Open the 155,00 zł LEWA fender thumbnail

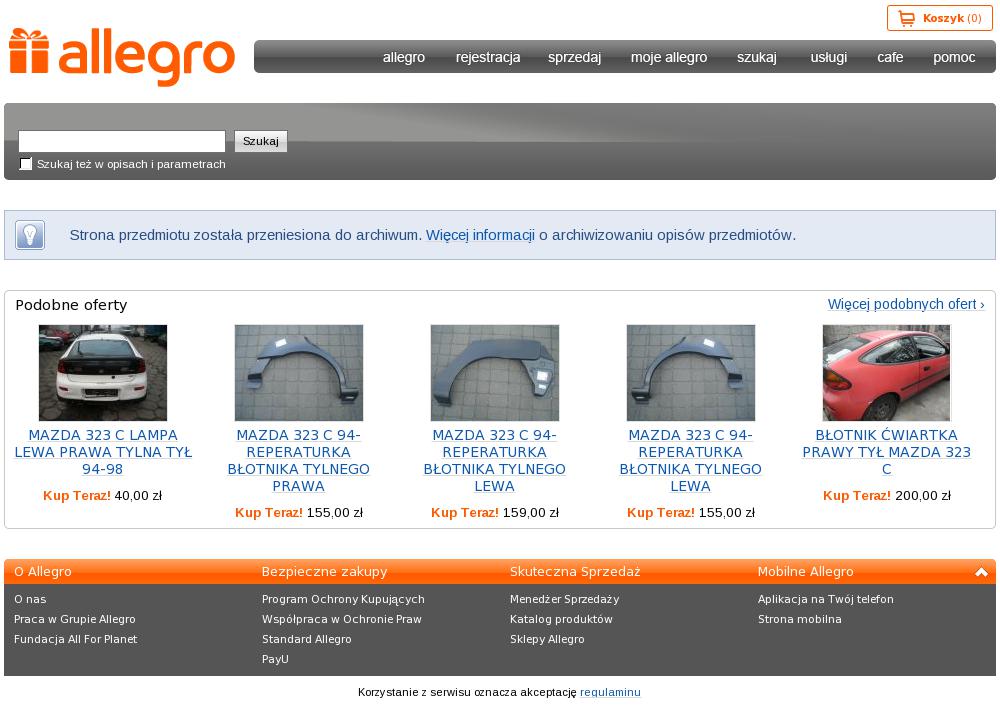[691, 373]
